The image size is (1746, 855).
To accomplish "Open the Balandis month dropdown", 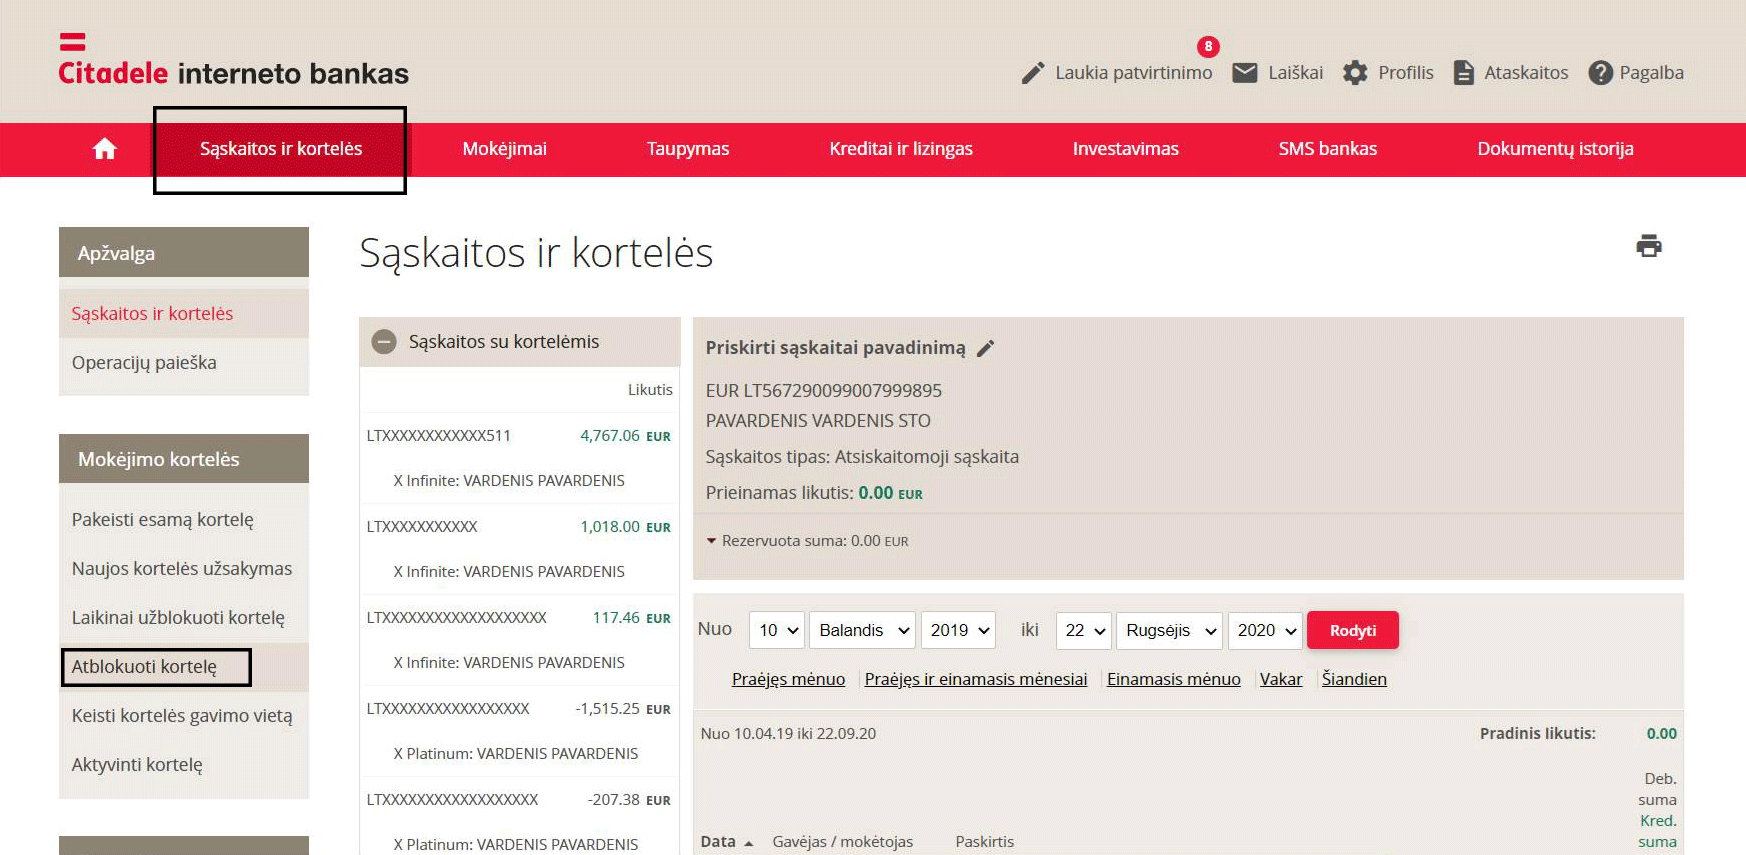I will point(862,630).
